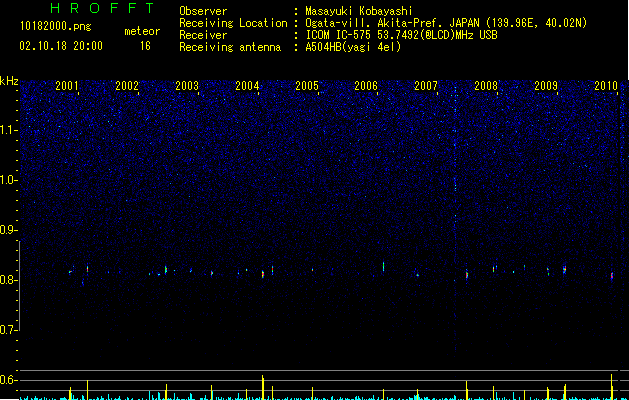Click the 2006 time marker

366,85
